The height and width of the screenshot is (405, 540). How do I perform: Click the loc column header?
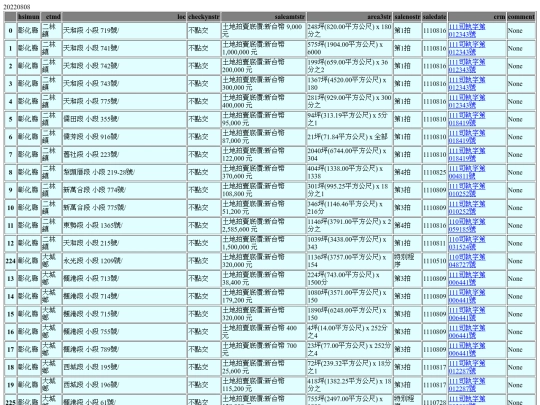pos(124,17)
